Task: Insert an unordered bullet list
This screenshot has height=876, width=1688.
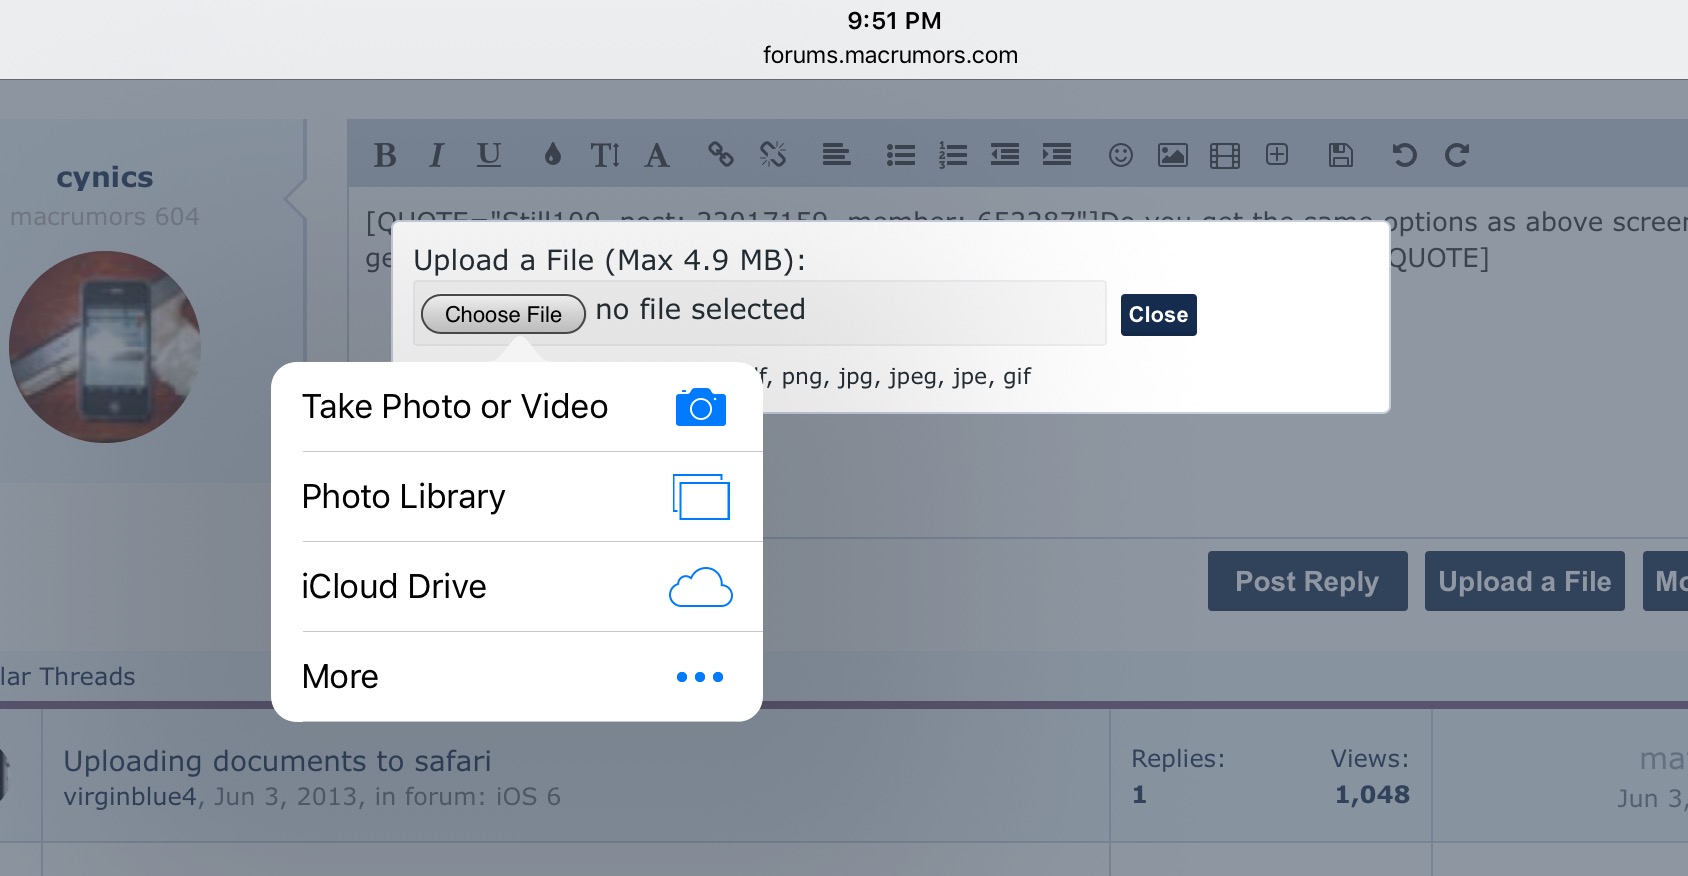Action: point(900,155)
